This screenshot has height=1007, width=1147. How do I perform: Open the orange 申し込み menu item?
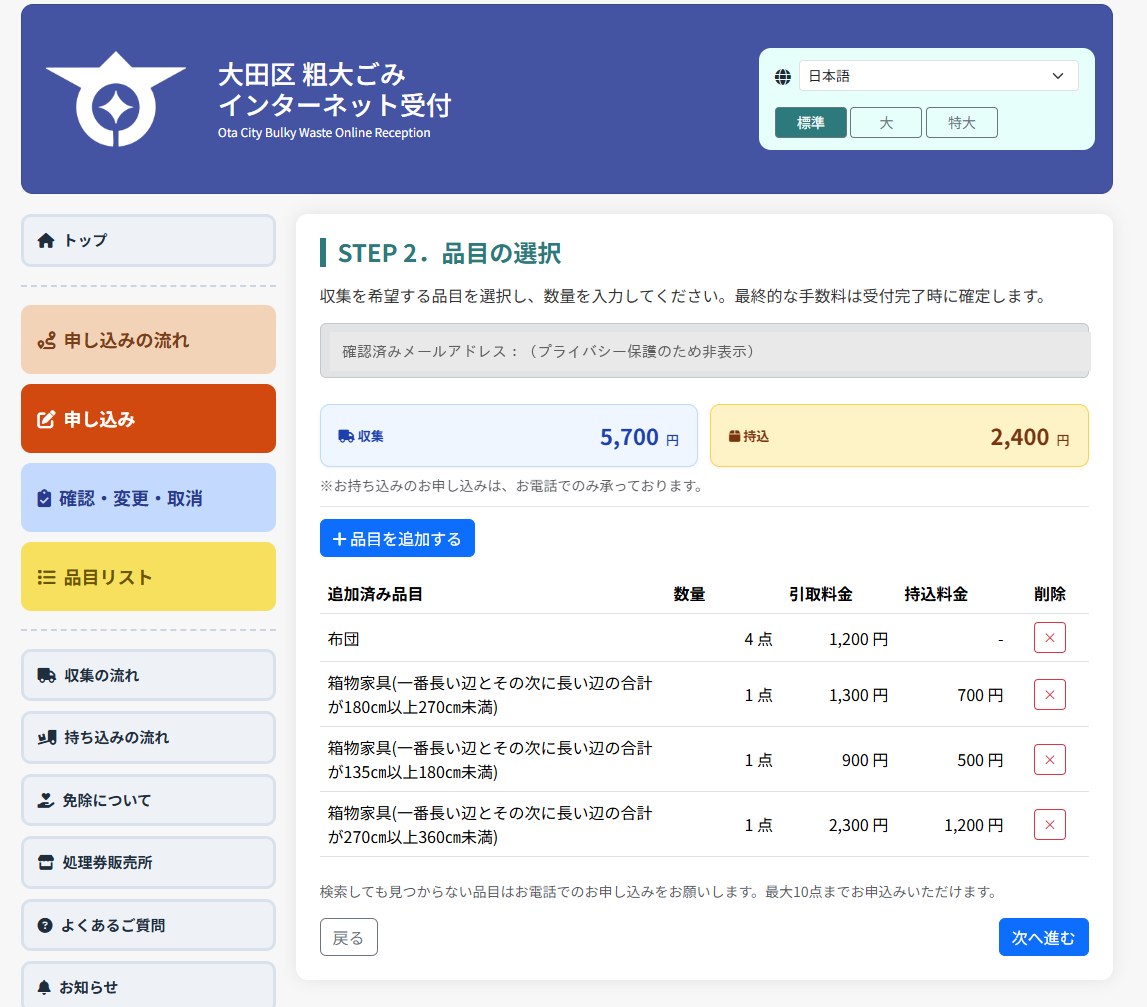148,419
